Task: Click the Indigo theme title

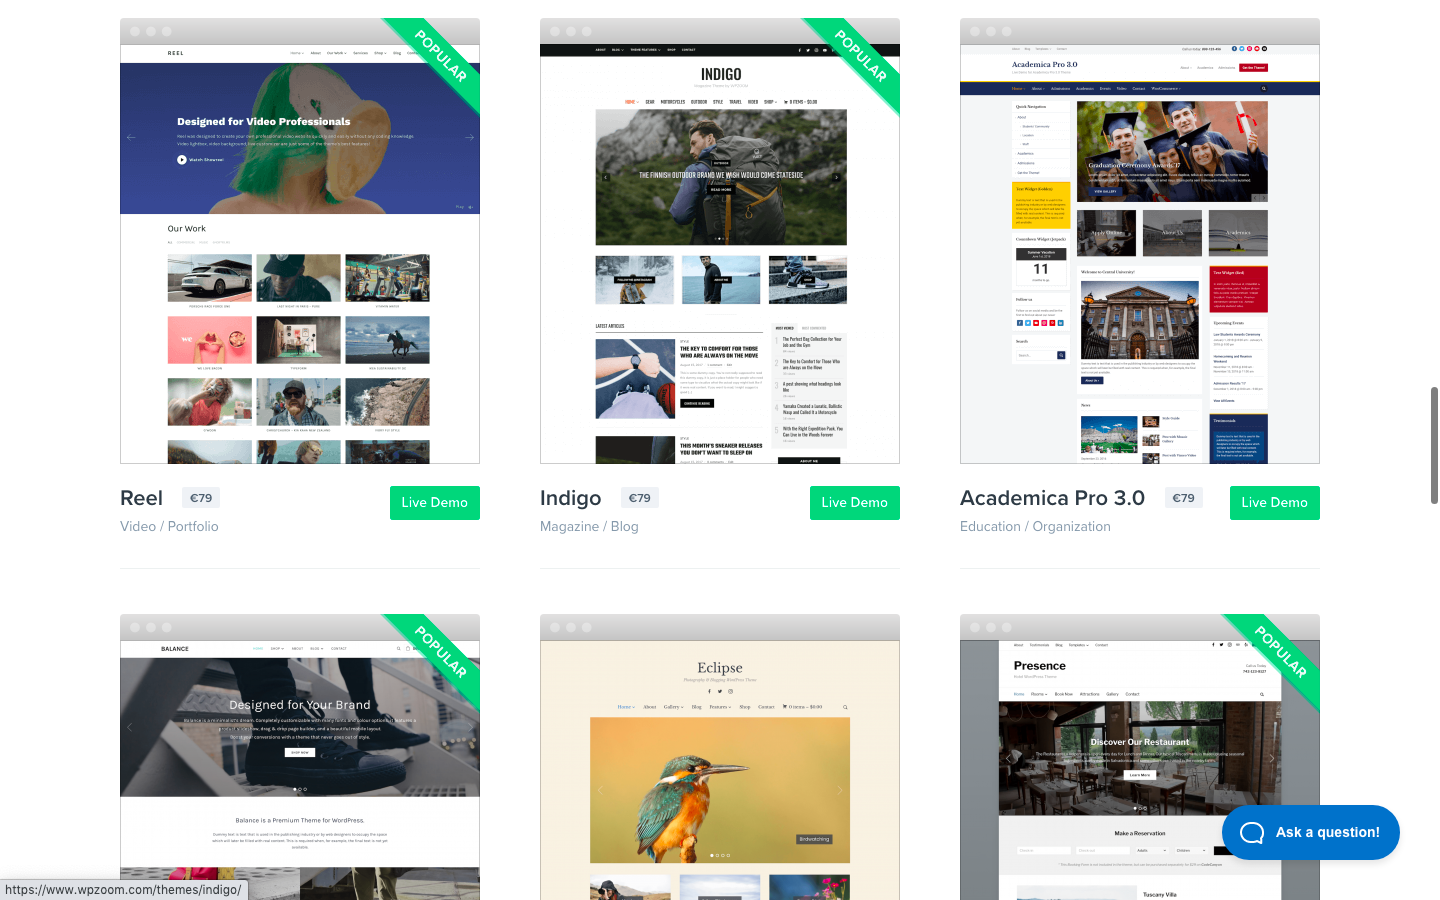Action: [x=571, y=498]
